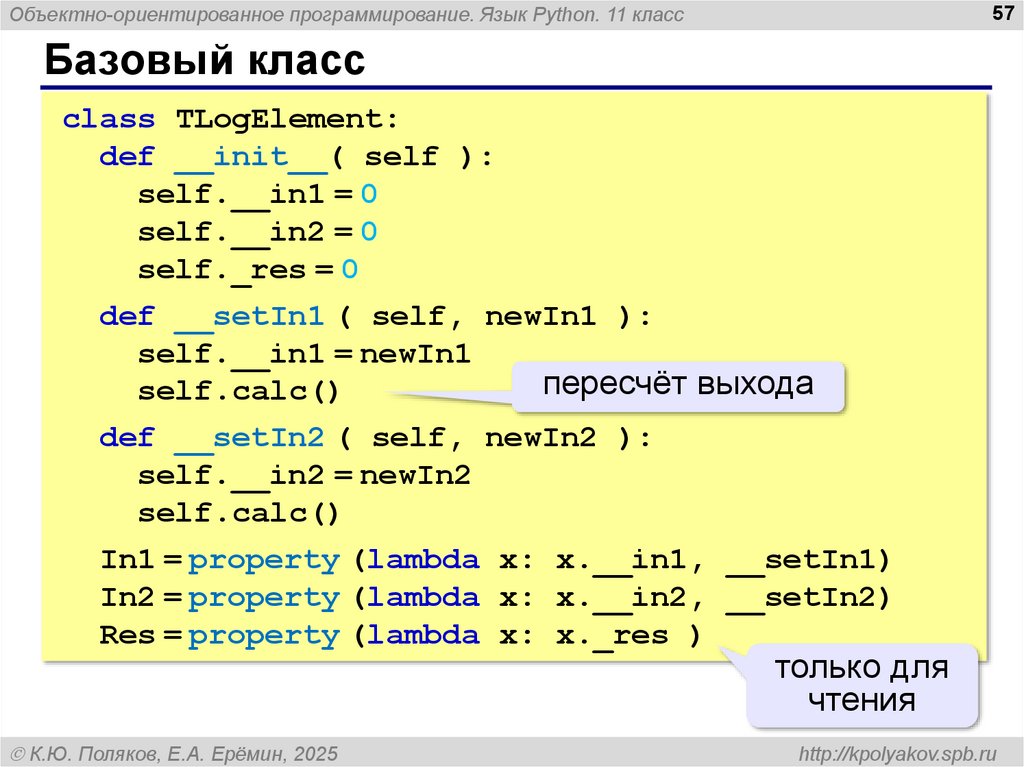This screenshot has height=767, width=1024.
Task: Click the "пересчёт выхода" callout
Action: [679, 385]
